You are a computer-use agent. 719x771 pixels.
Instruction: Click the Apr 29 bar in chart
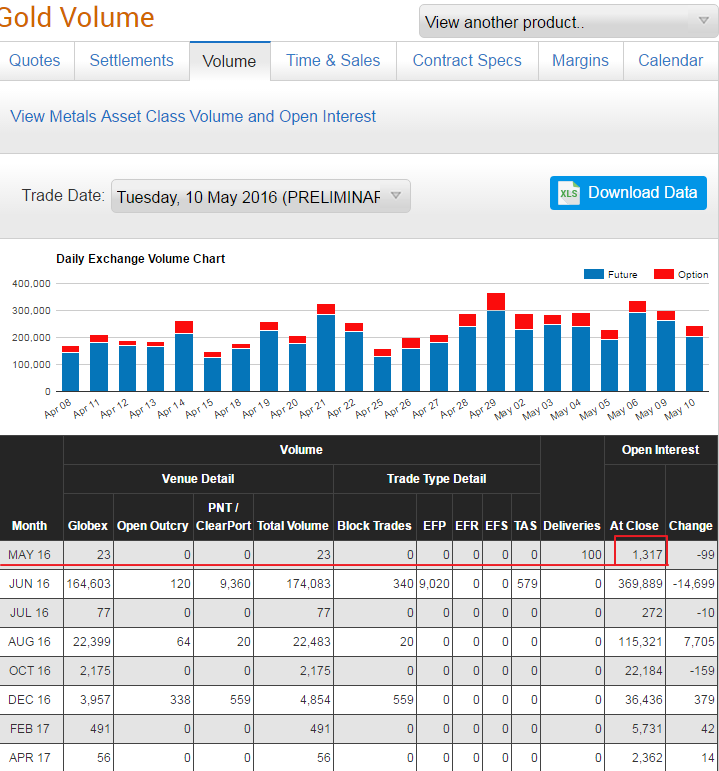coord(496,342)
